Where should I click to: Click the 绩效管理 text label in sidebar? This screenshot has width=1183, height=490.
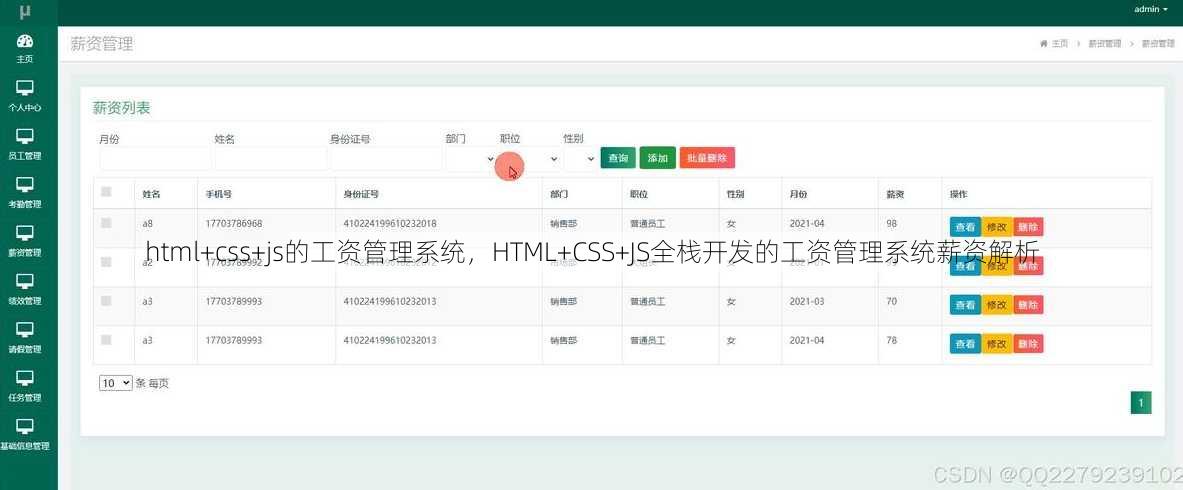(x=25, y=300)
